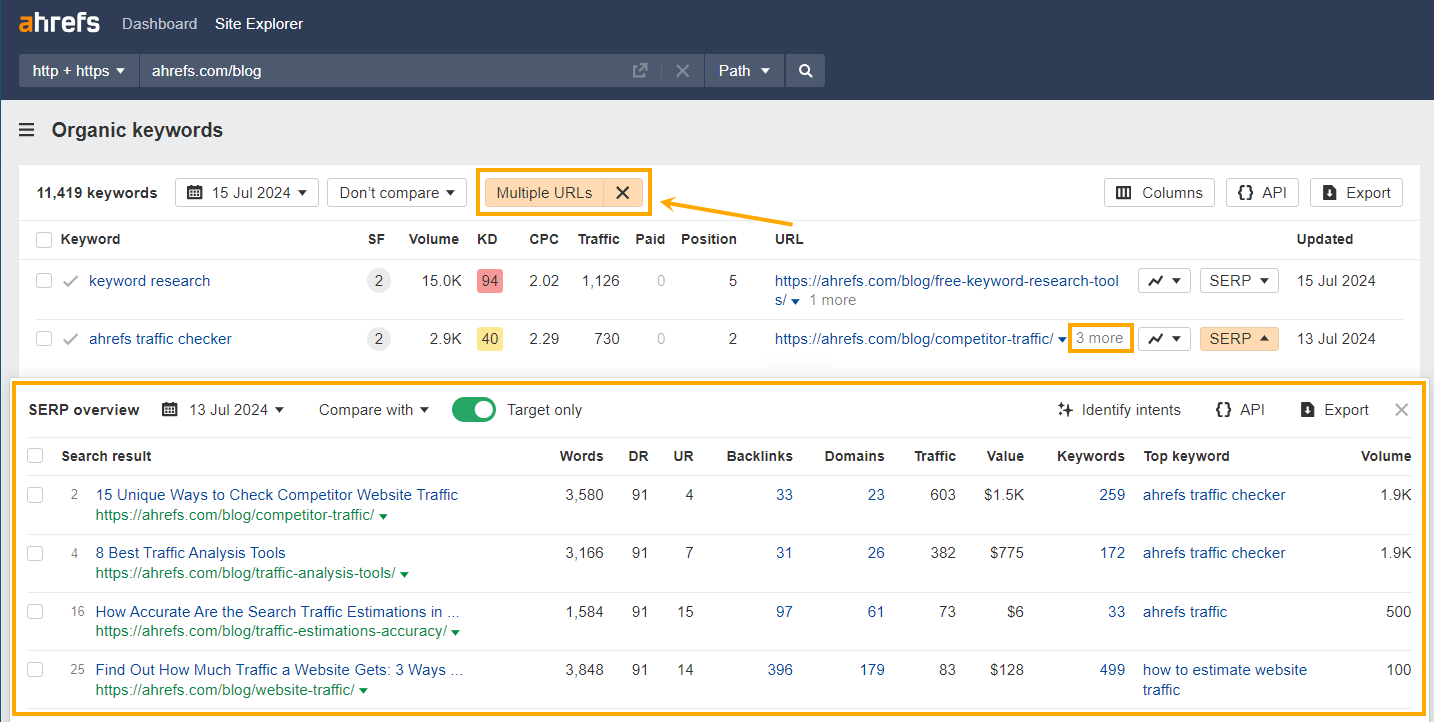Open the Don't compare dropdown
Image resolution: width=1434 pixels, height=722 pixels.
[397, 192]
